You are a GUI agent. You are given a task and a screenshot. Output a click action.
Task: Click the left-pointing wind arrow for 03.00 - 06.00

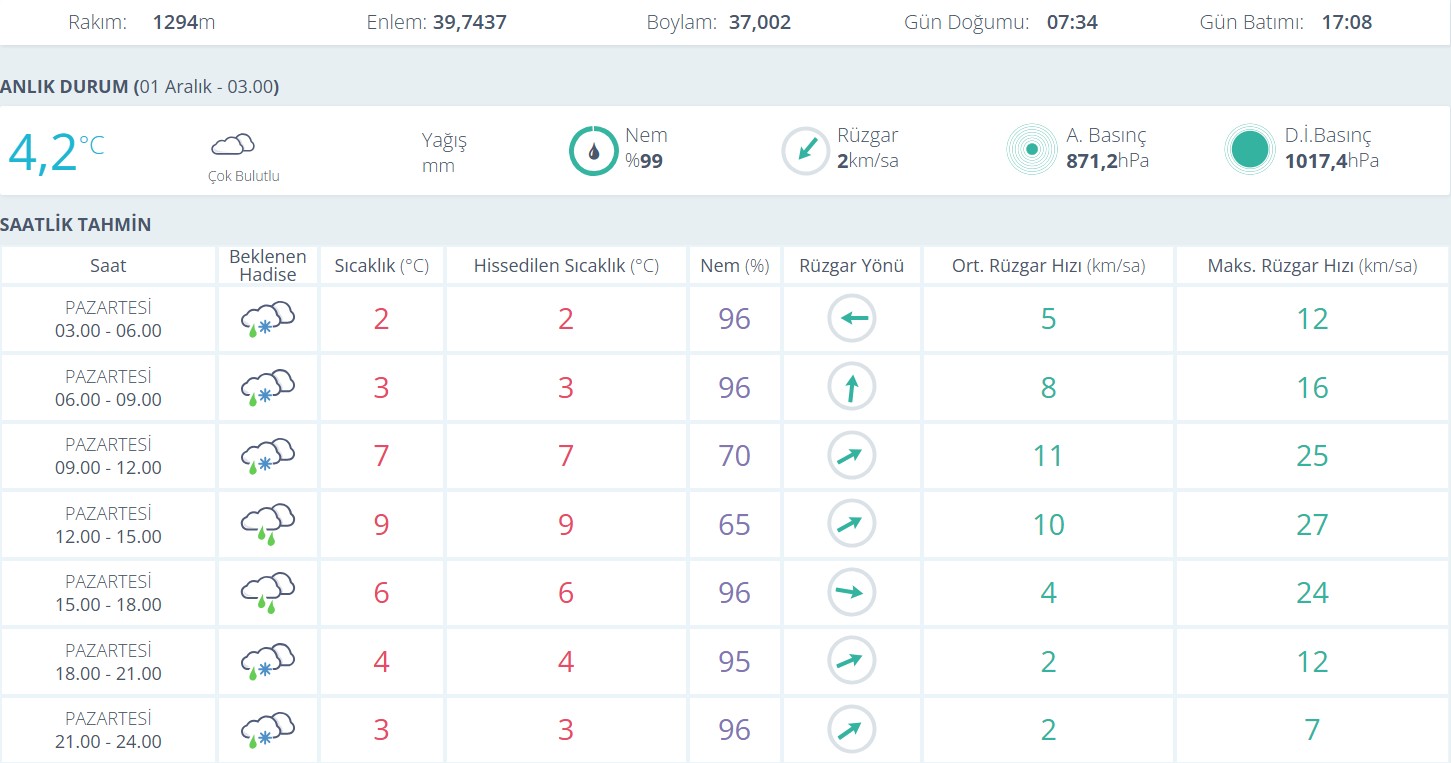click(852, 319)
